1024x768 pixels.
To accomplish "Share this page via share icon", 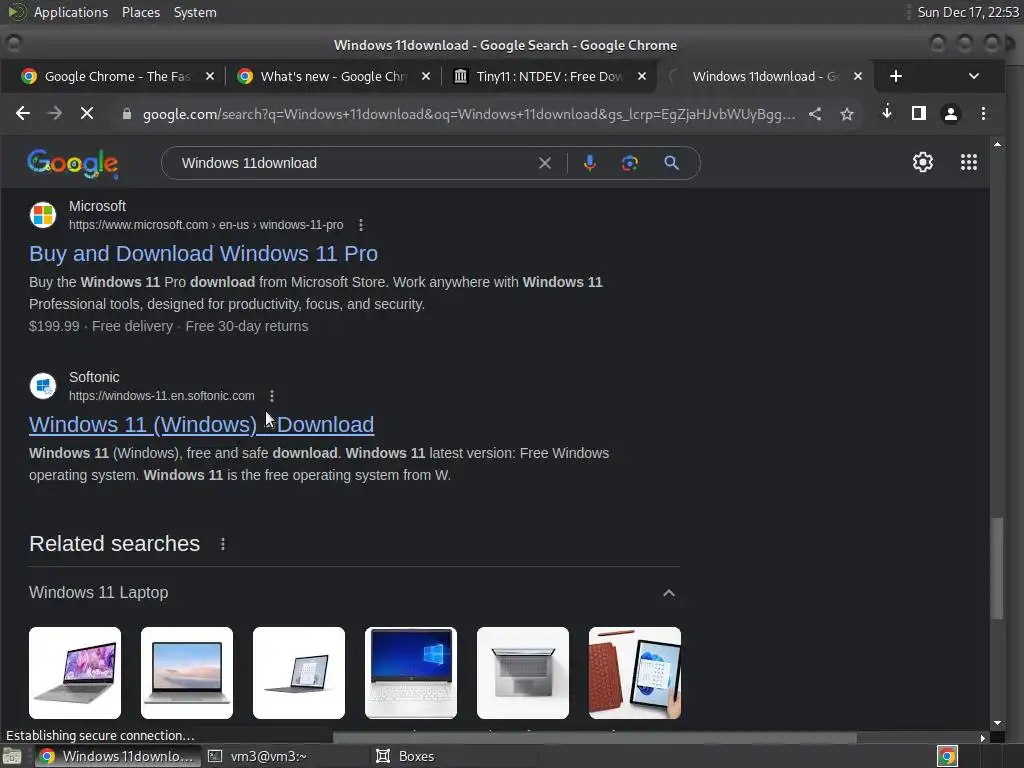I will (x=815, y=114).
